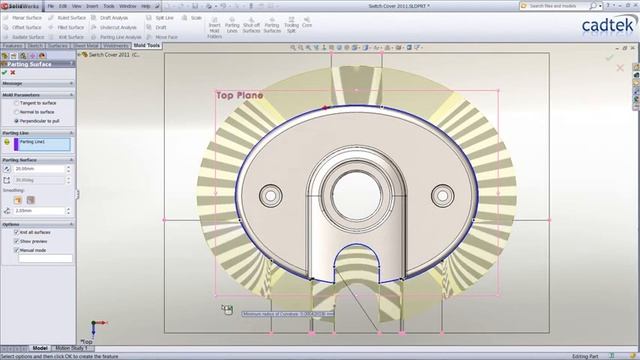Switch to the Sheet Metal tab
Image resolution: width=640 pixels, height=360 pixels.
tap(86, 46)
